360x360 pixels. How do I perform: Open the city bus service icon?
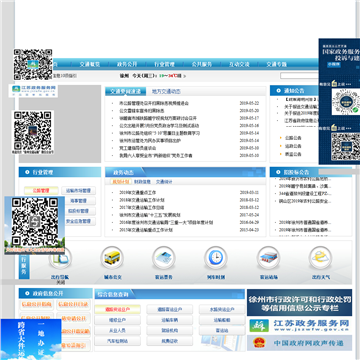click(112, 258)
